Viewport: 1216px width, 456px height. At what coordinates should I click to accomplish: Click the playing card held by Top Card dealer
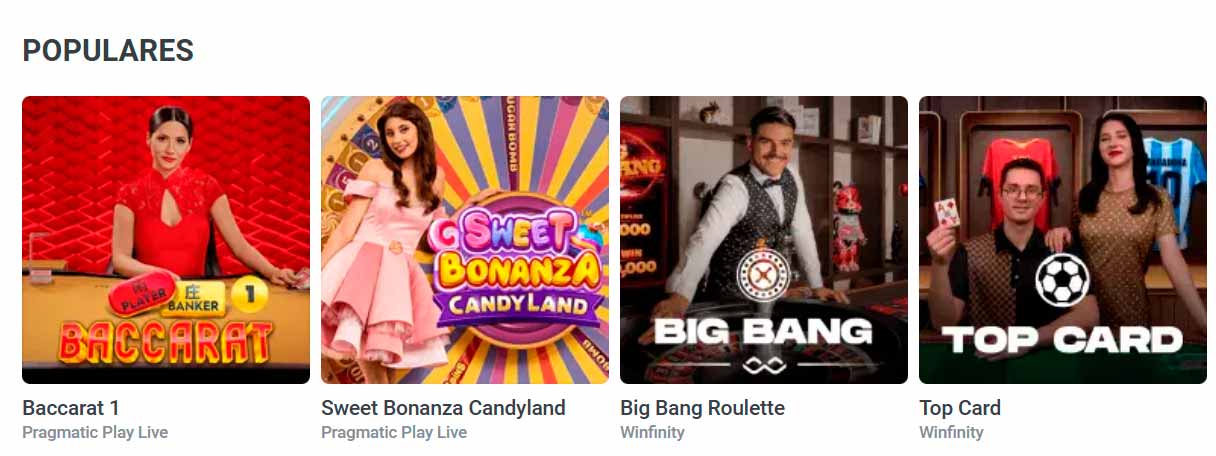(946, 211)
